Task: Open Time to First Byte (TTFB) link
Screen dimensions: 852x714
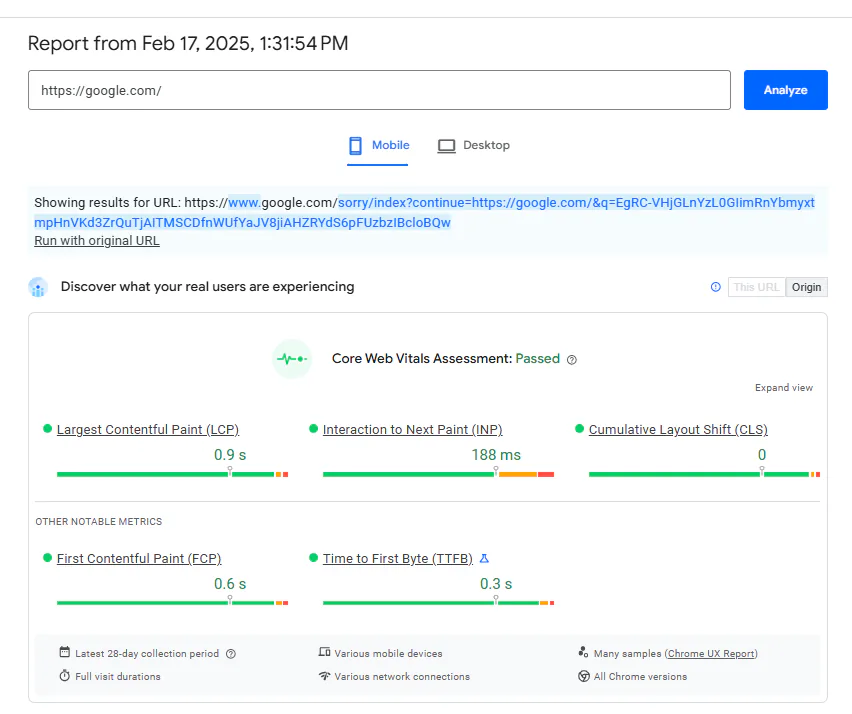Action: [x=398, y=559]
